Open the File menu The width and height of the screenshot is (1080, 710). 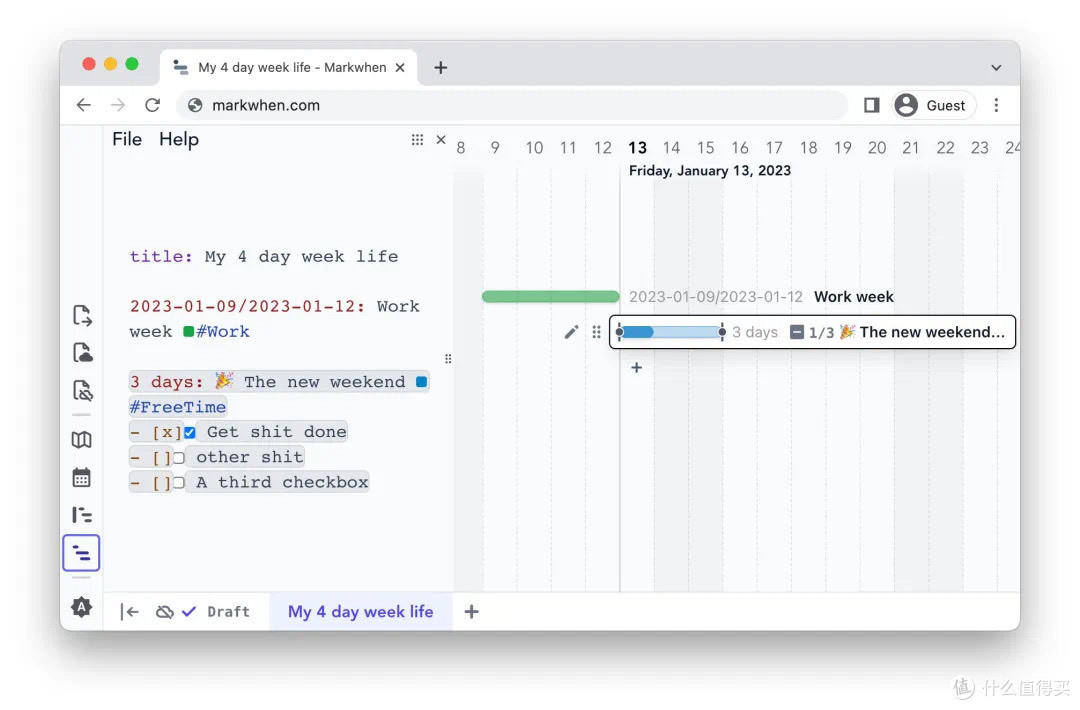click(x=127, y=139)
